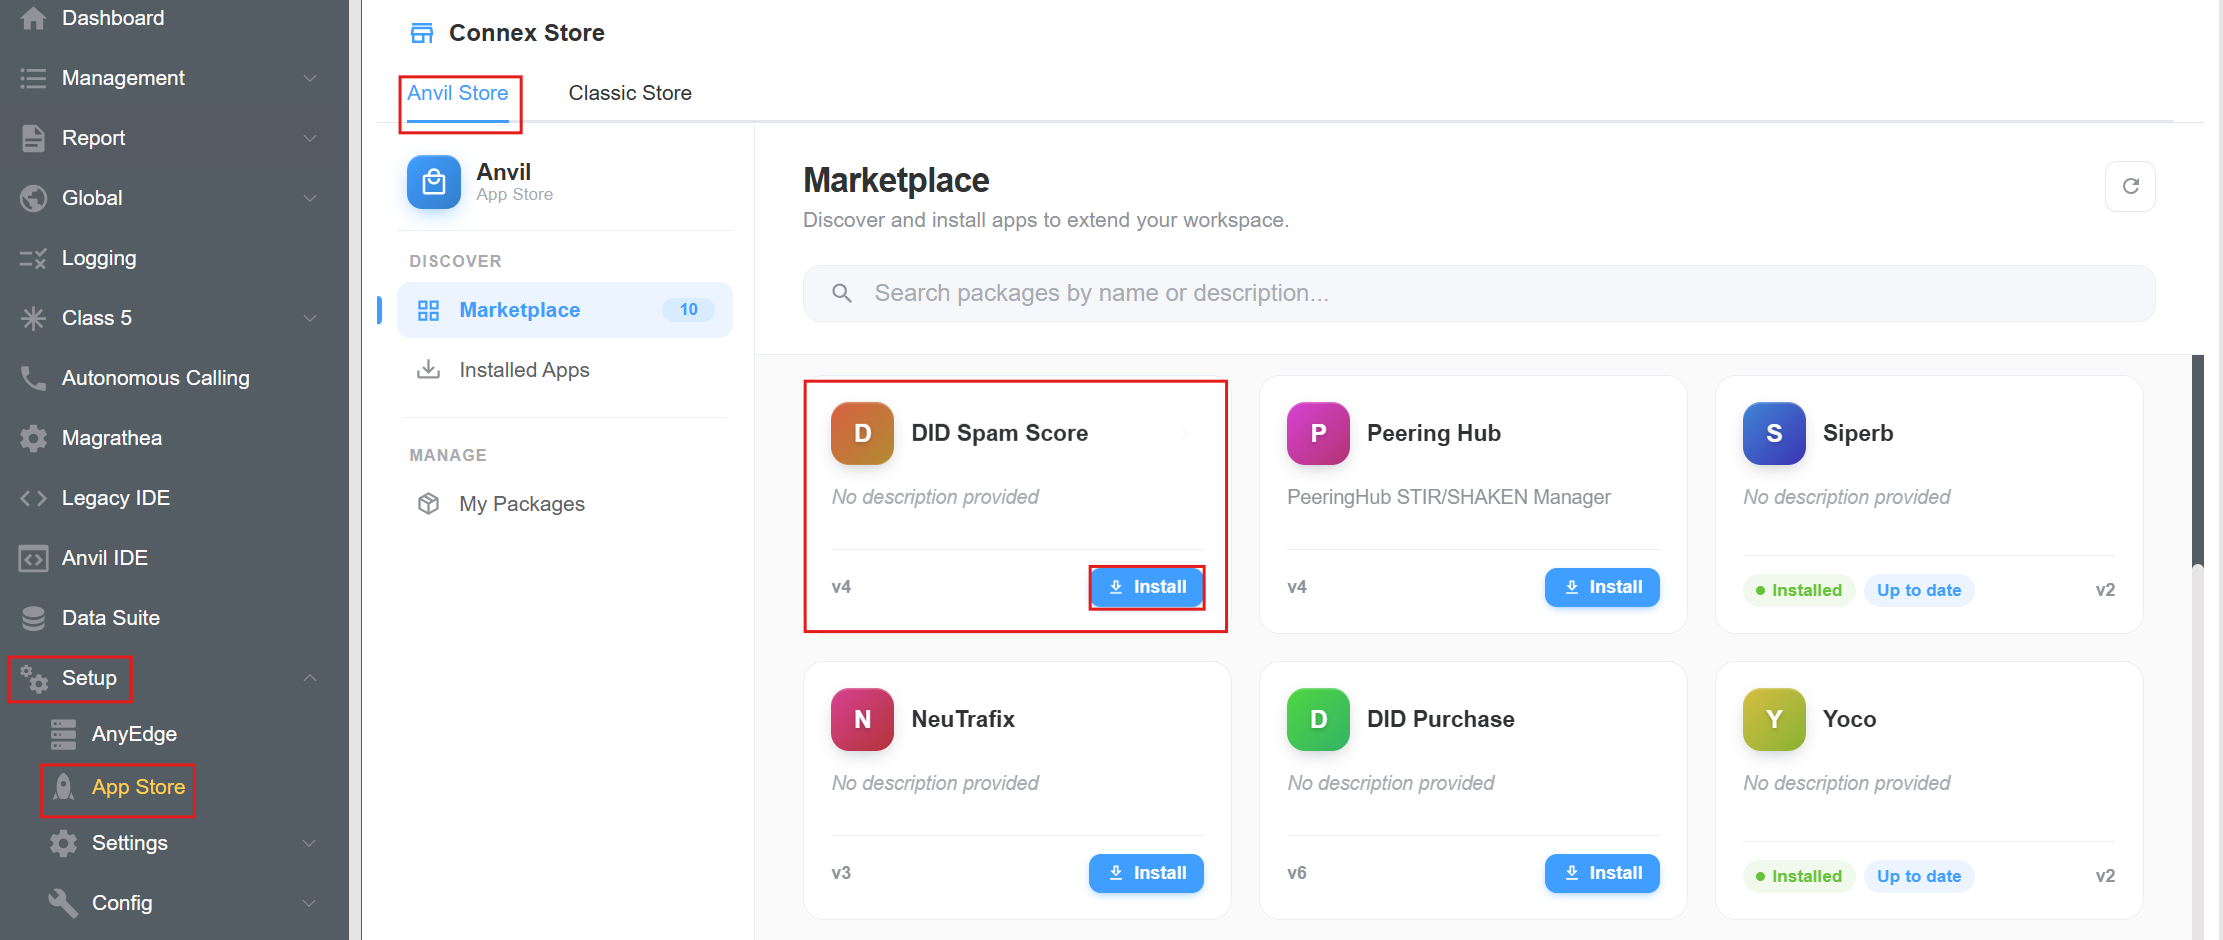Switch to the Anvil Store tab
The image size is (2223, 940).
pos(458,93)
